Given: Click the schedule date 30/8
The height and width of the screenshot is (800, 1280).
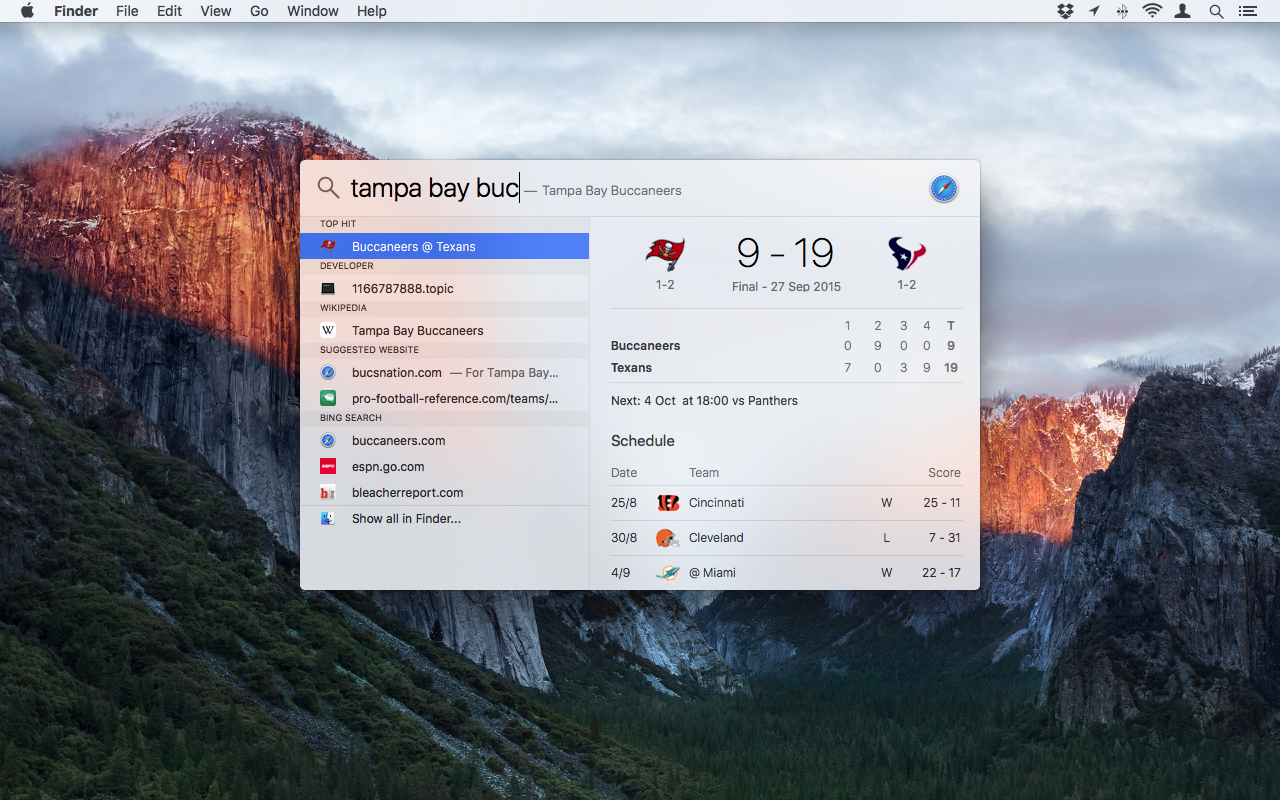Looking at the screenshot, I should click(x=624, y=538).
